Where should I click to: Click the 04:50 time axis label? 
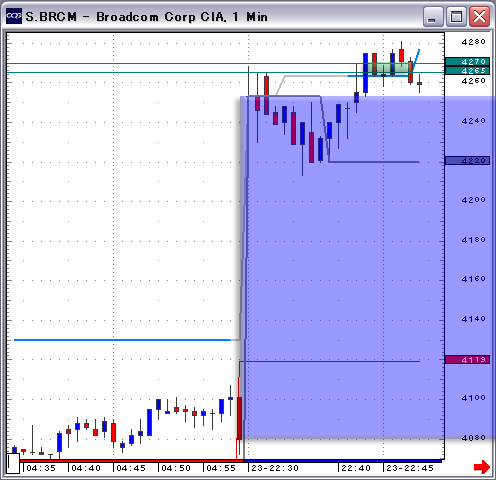(x=176, y=468)
